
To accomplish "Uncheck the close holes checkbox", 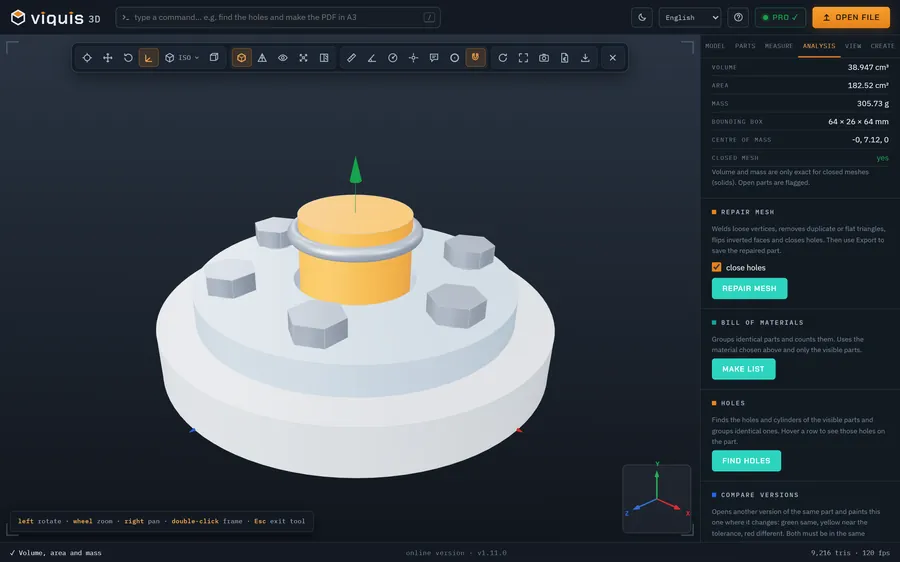I will [716, 267].
